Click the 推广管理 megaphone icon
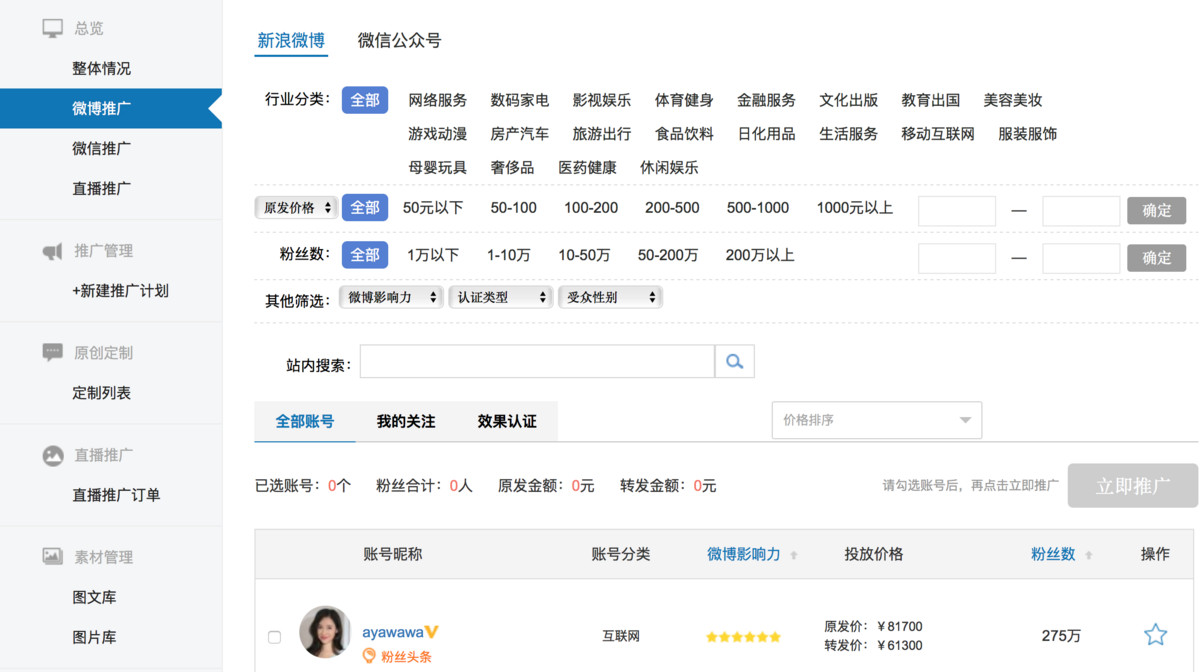Screen dimensions: 1200x672 click(52, 251)
